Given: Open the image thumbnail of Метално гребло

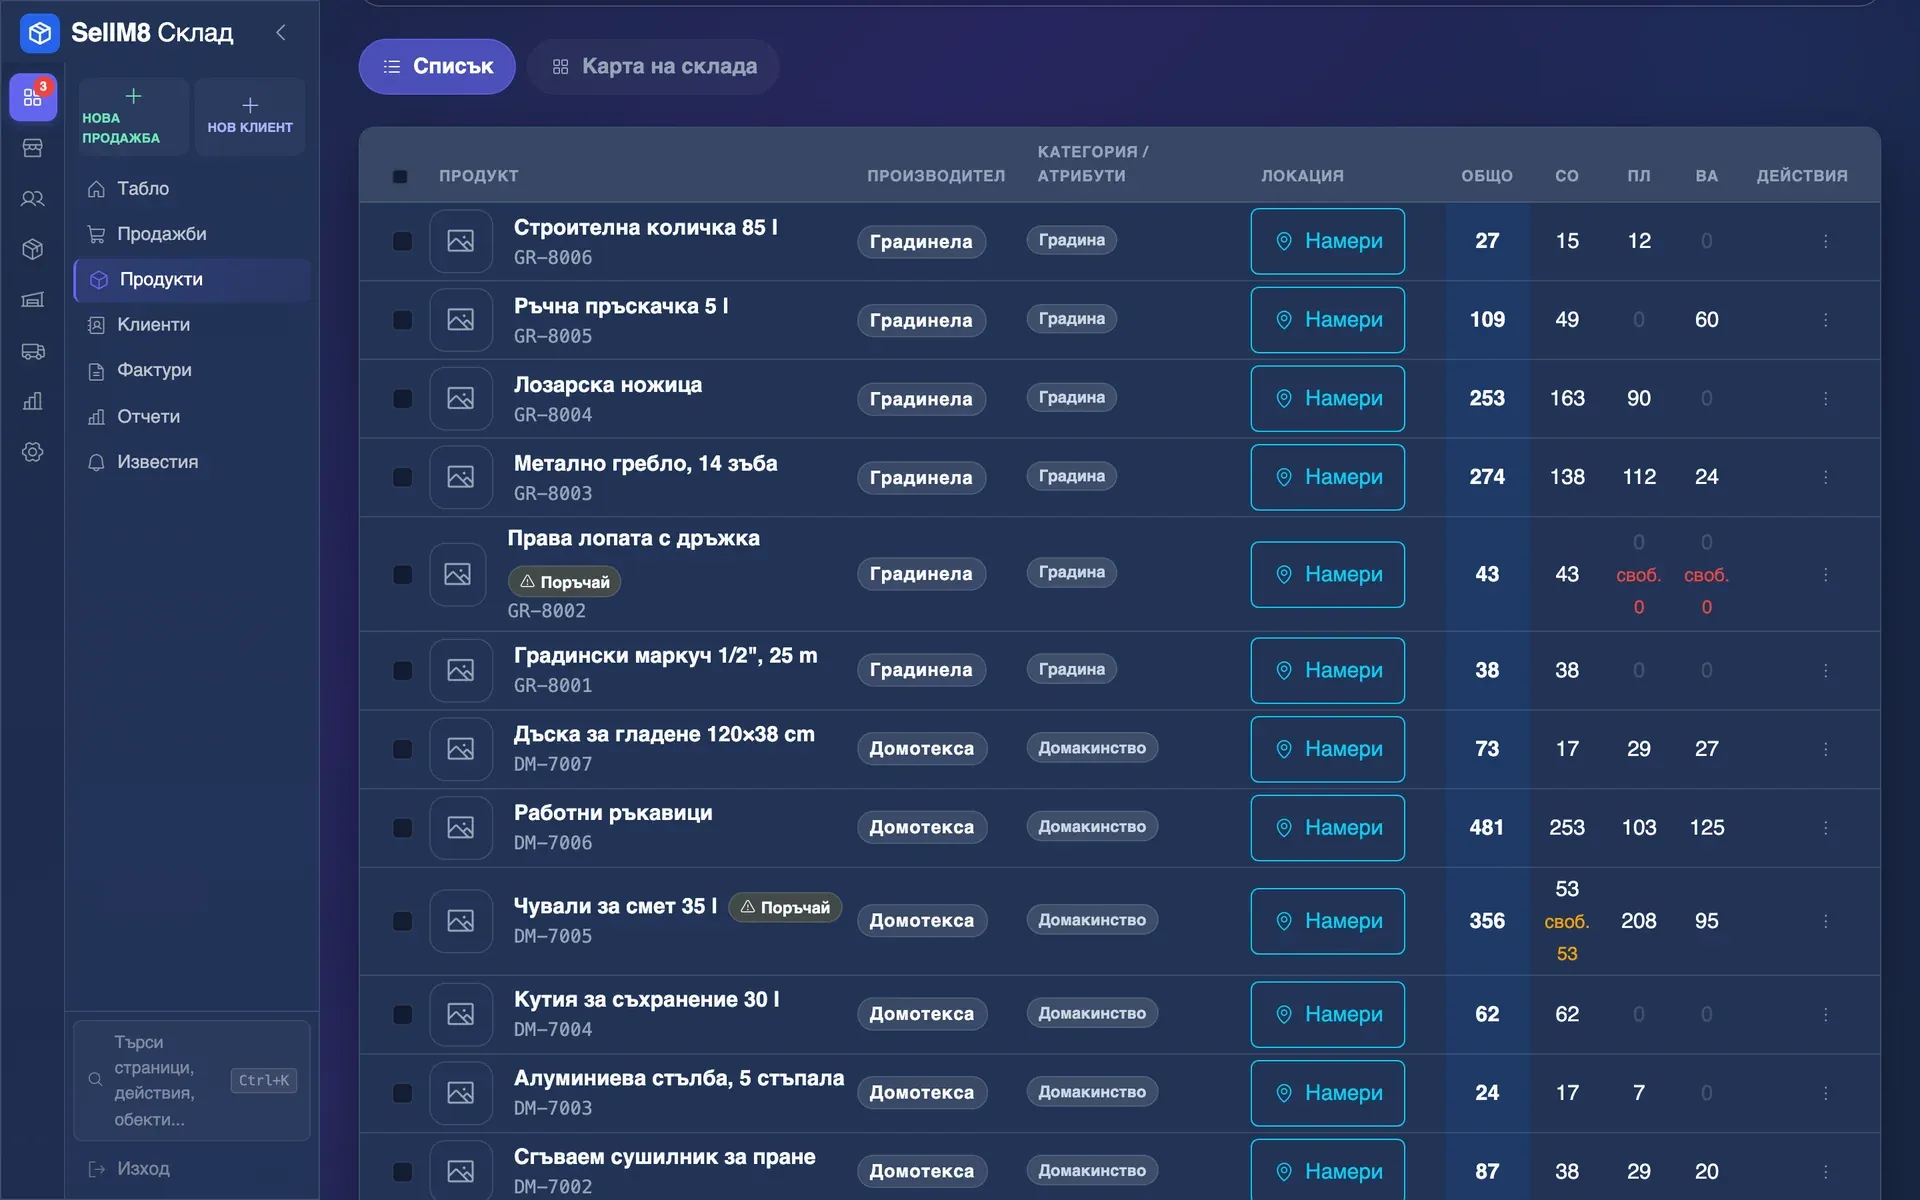Looking at the screenshot, I should click(461, 477).
